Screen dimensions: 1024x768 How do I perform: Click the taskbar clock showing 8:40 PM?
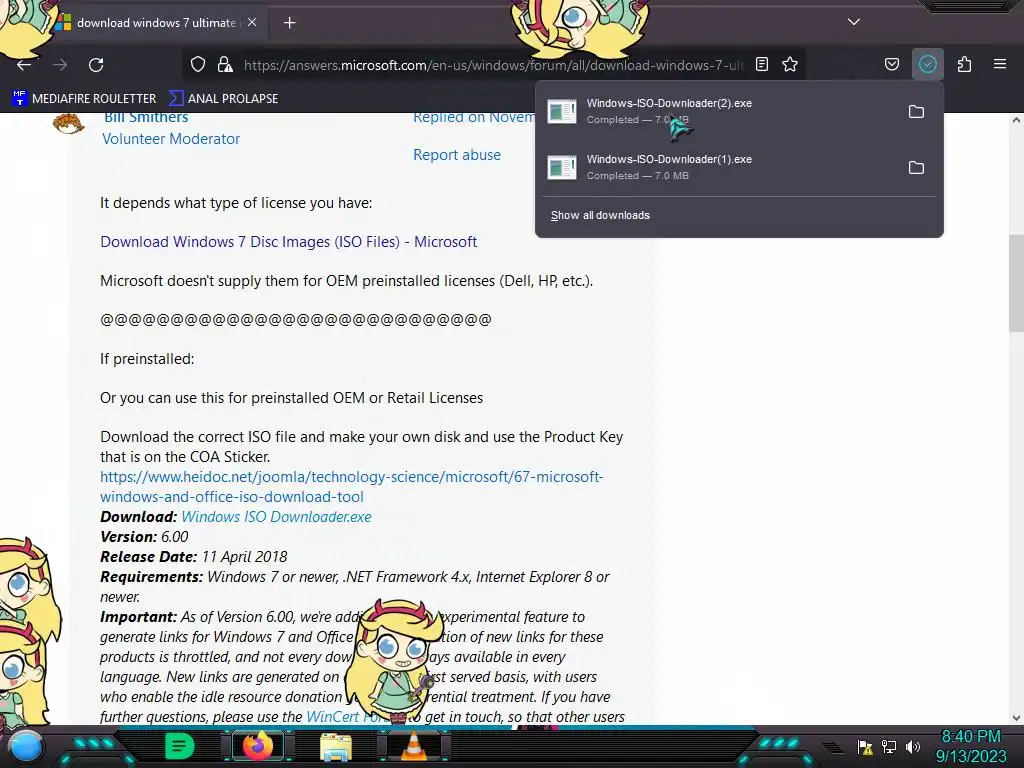(971, 746)
